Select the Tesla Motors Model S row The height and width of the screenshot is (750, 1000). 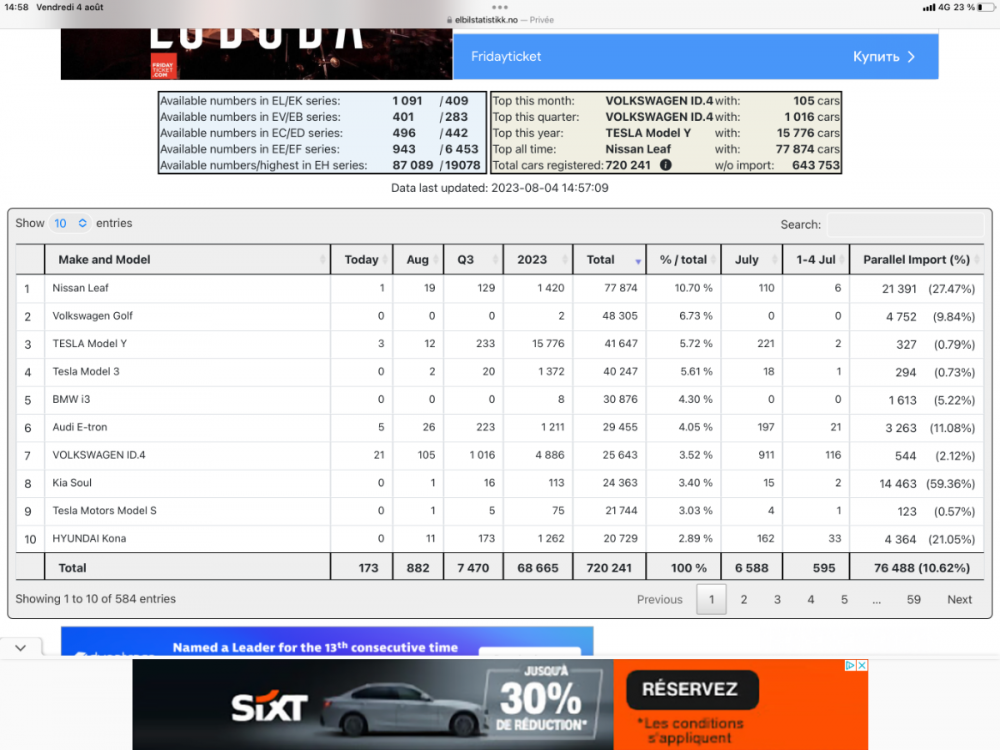point(104,511)
